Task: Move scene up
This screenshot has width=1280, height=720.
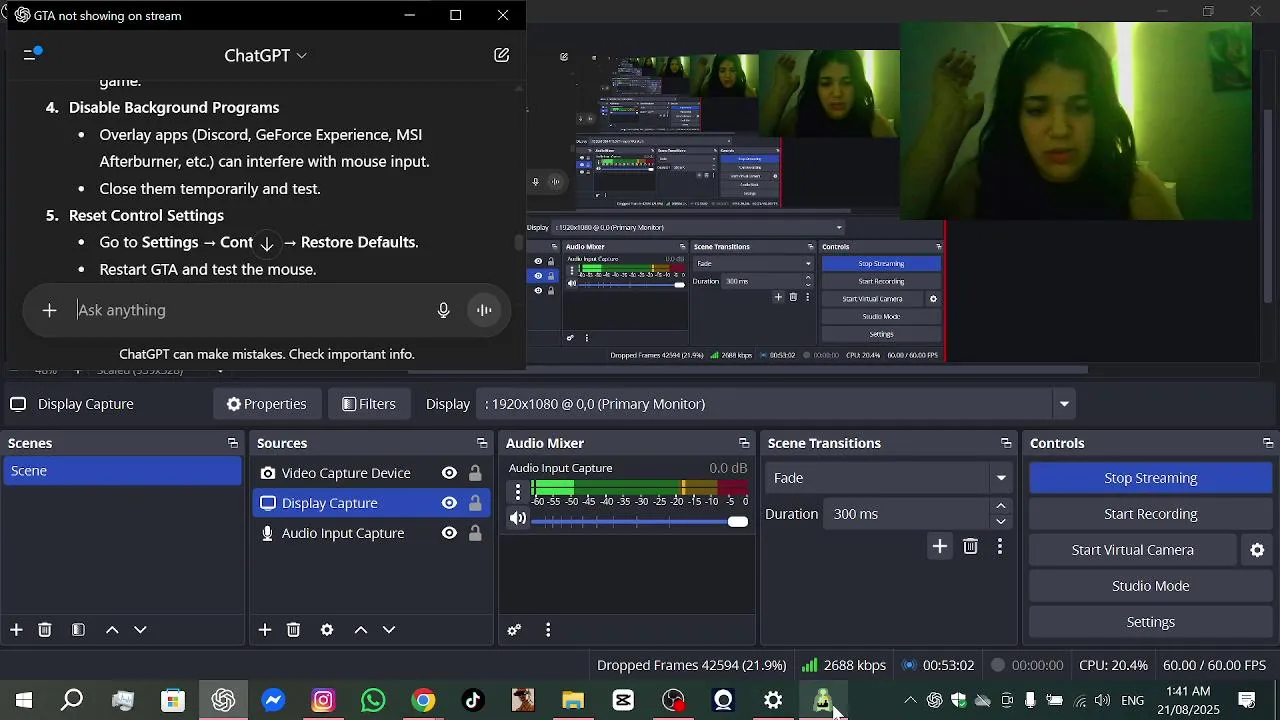Action: pyautogui.click(x=112, y=630)
